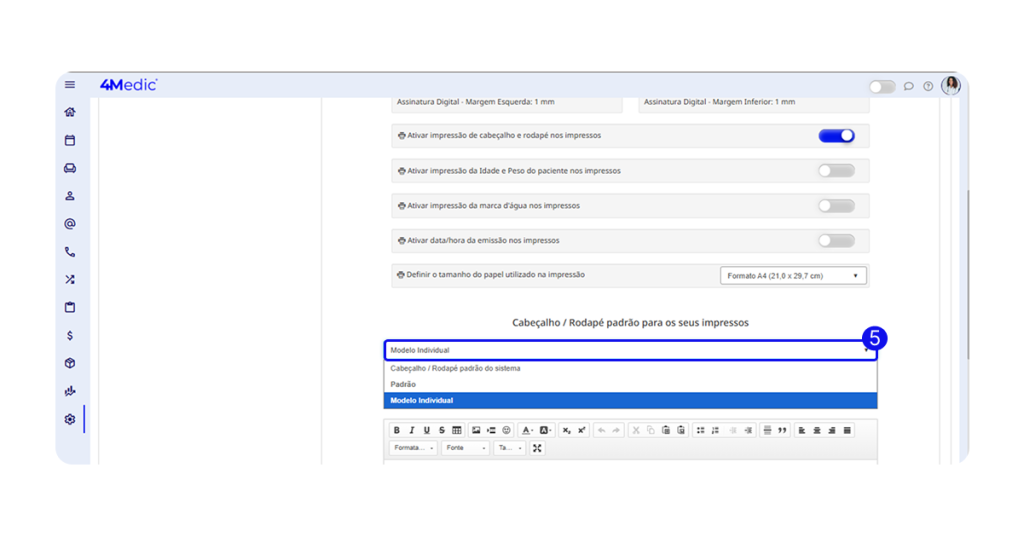The width and height of the screenshot is (1024, 537).
Task: Disable header and footer printing toggle
Action: pyautogui.click(x=836, y=136)
